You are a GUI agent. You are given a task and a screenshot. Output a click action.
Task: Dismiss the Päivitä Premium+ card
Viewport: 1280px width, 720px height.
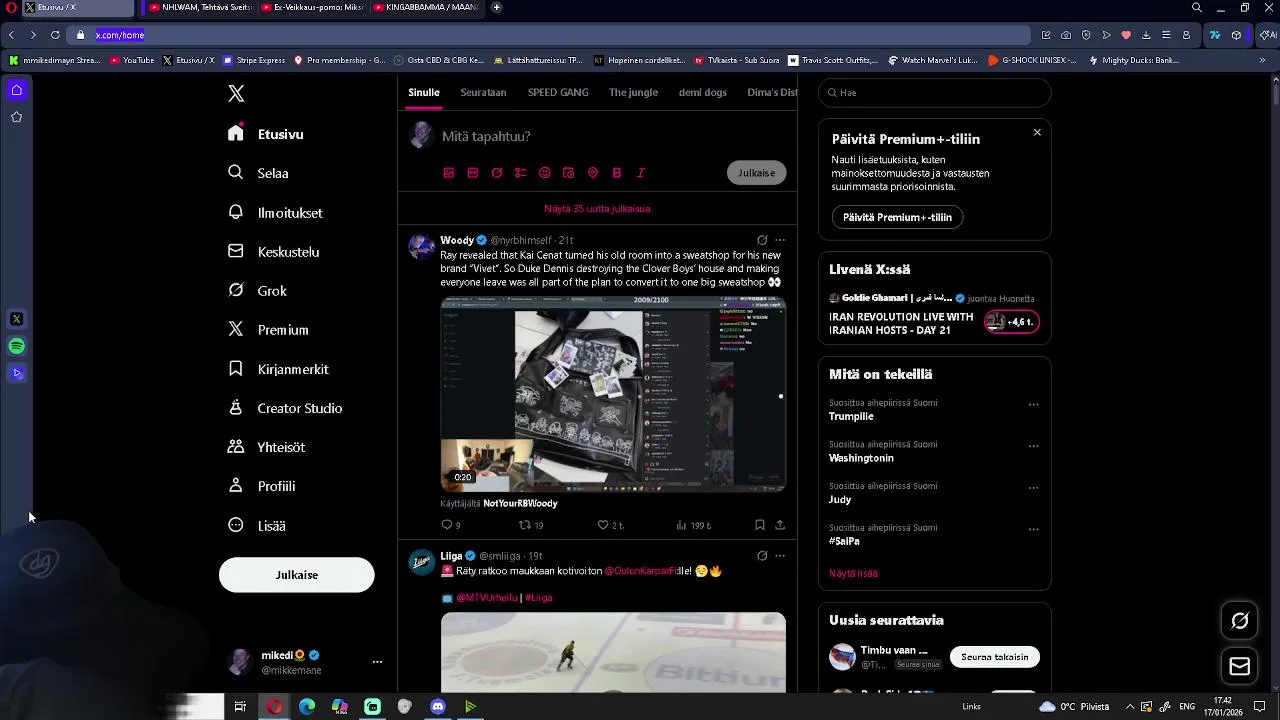[1037, 132]
